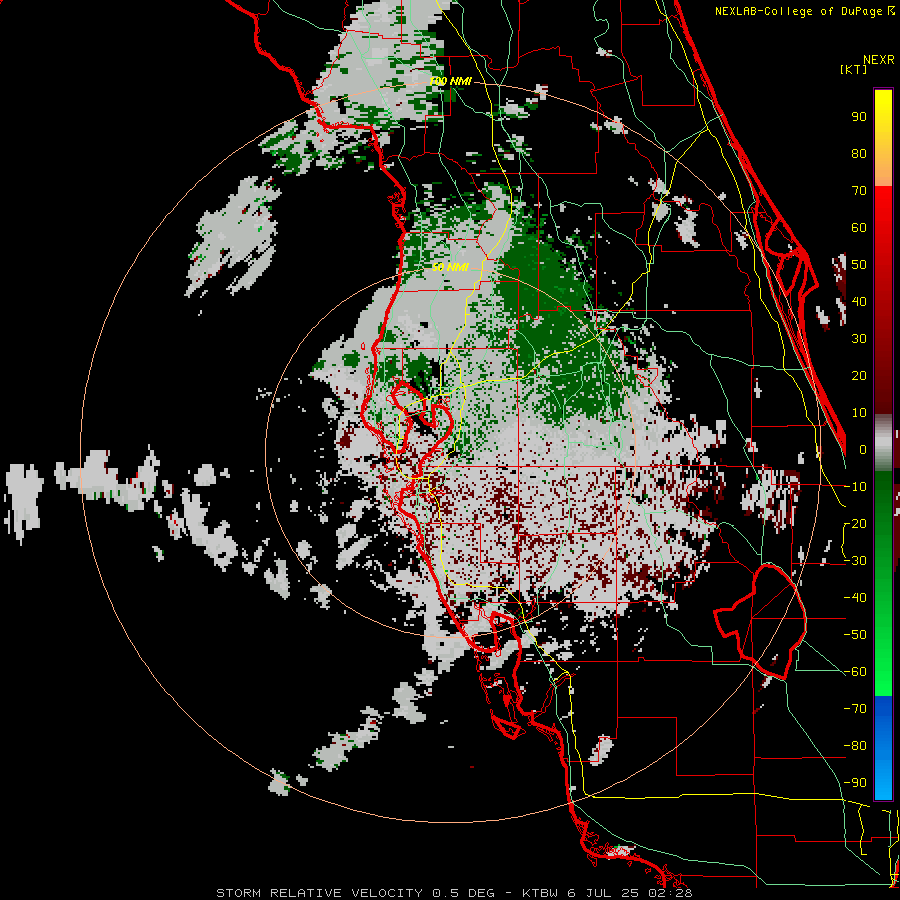
Task: Click the 70 value on the velocity scale
Action: point(859,191)
